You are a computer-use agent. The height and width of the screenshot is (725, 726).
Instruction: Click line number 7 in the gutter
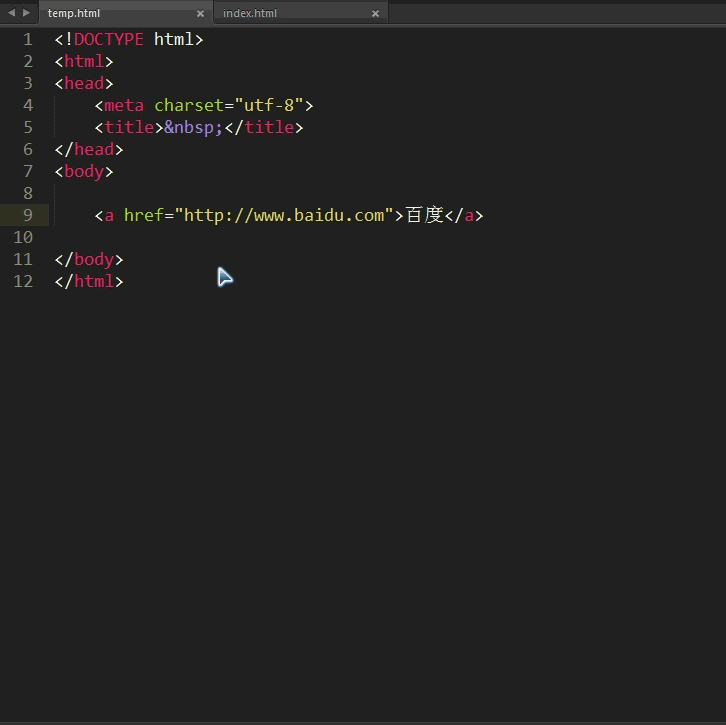tap(28, 171)
